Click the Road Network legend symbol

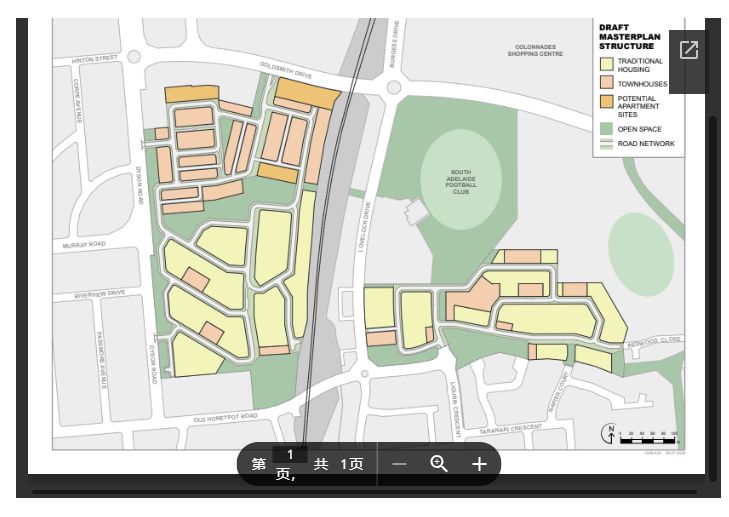(606, 144)
